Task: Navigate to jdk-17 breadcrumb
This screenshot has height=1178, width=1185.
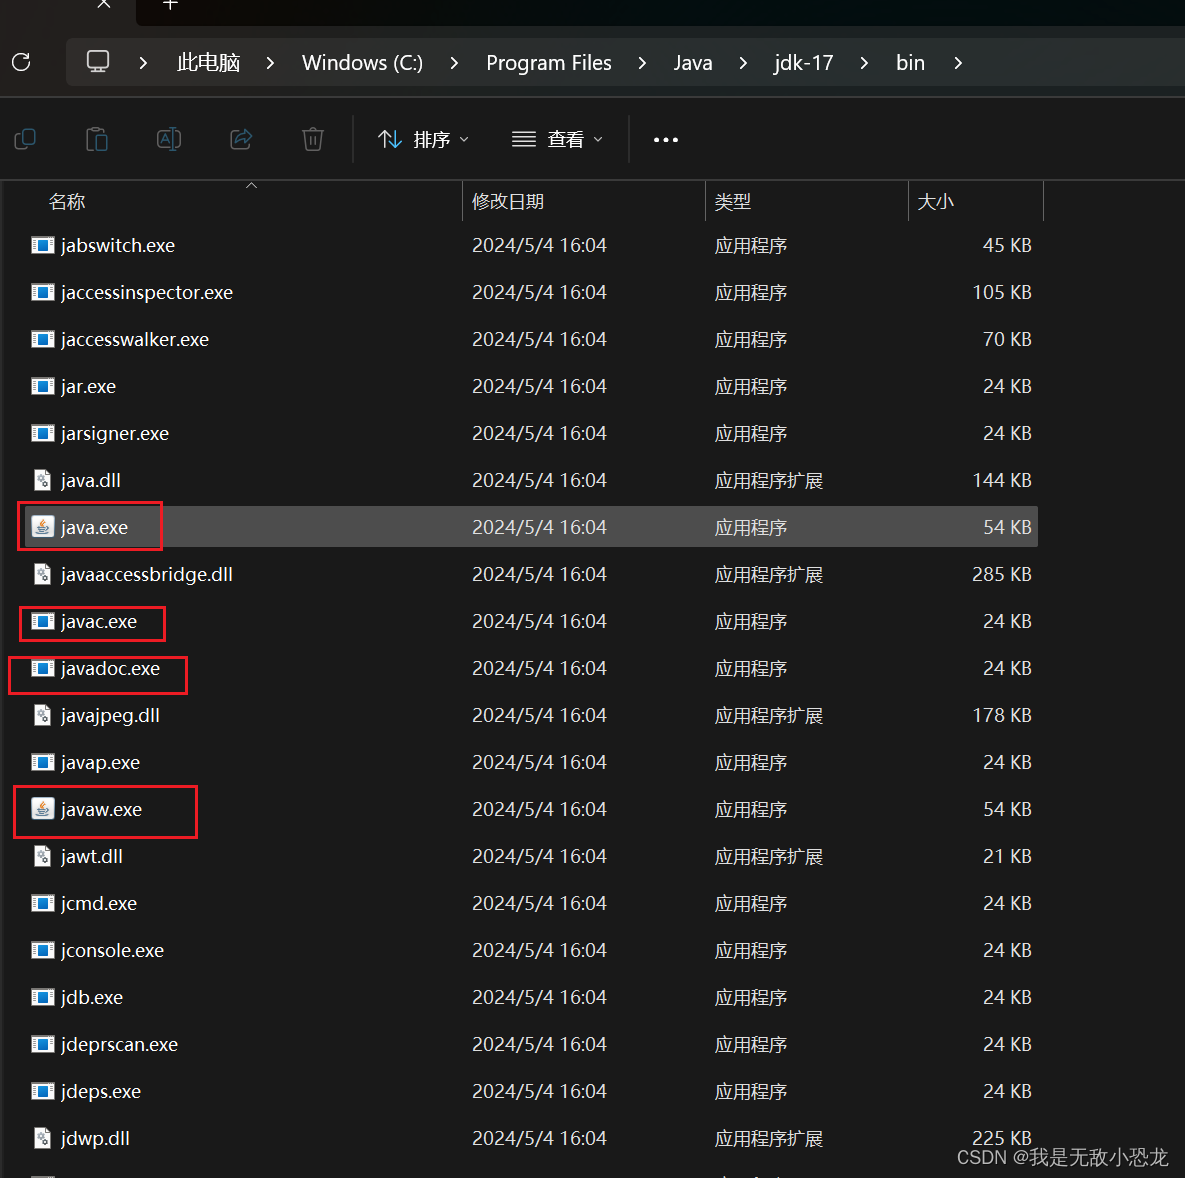Action: [803, 63]
